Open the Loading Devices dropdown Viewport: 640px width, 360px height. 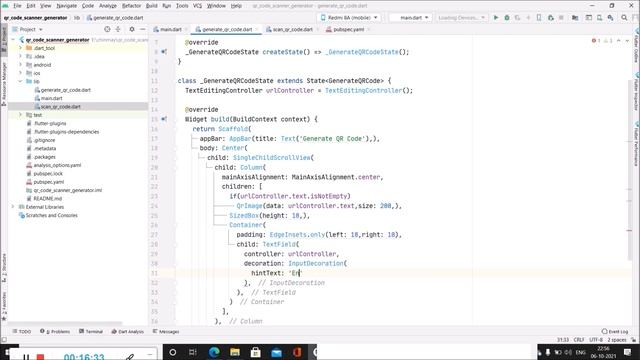click(x=461, y=18)
